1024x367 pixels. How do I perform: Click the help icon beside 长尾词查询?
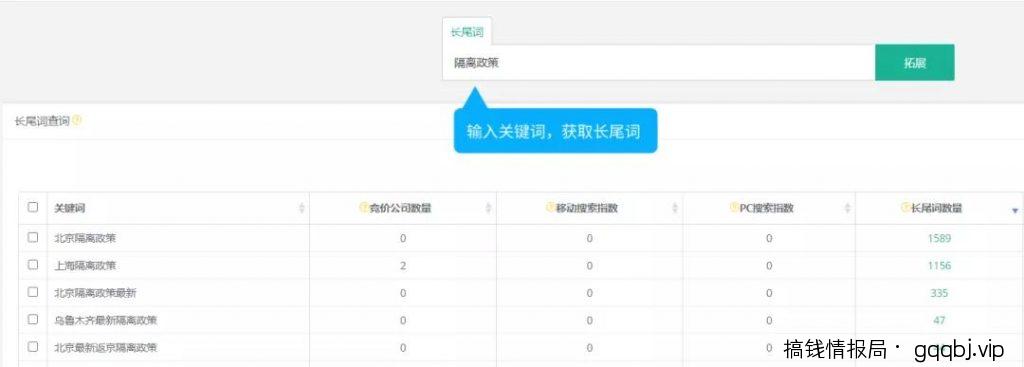(77, 121)
